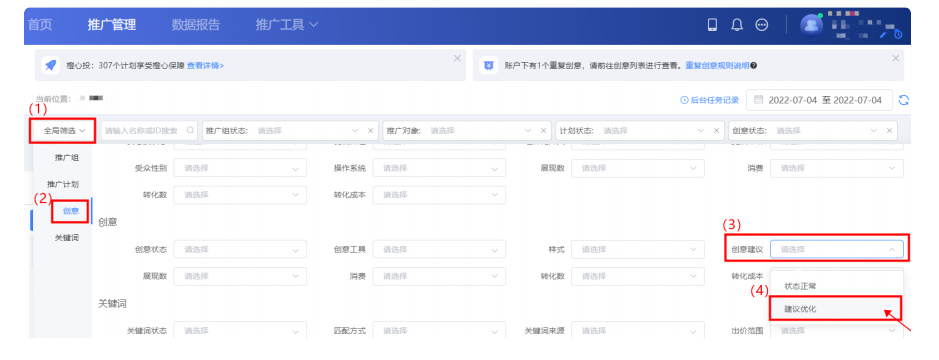Go to the 首页 tab
This screenshot has width=939, height=360.
[40, 25]
